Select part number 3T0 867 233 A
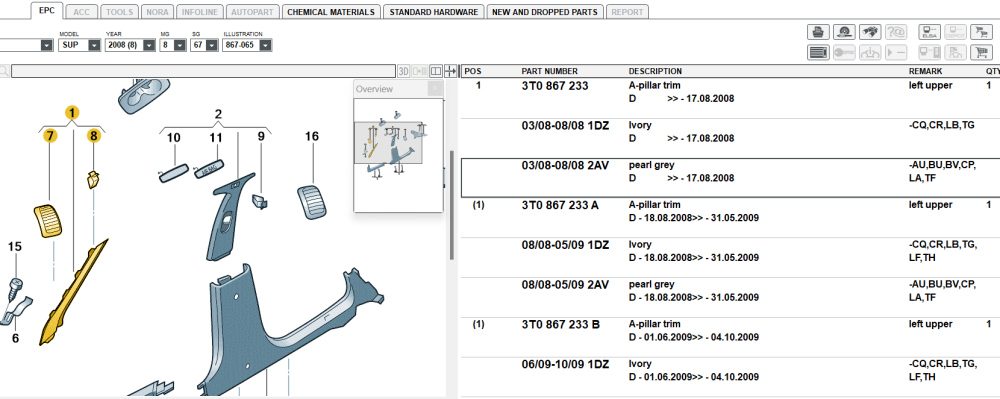The height and width of the screenshot is (399, 1000). coord(560,205)
